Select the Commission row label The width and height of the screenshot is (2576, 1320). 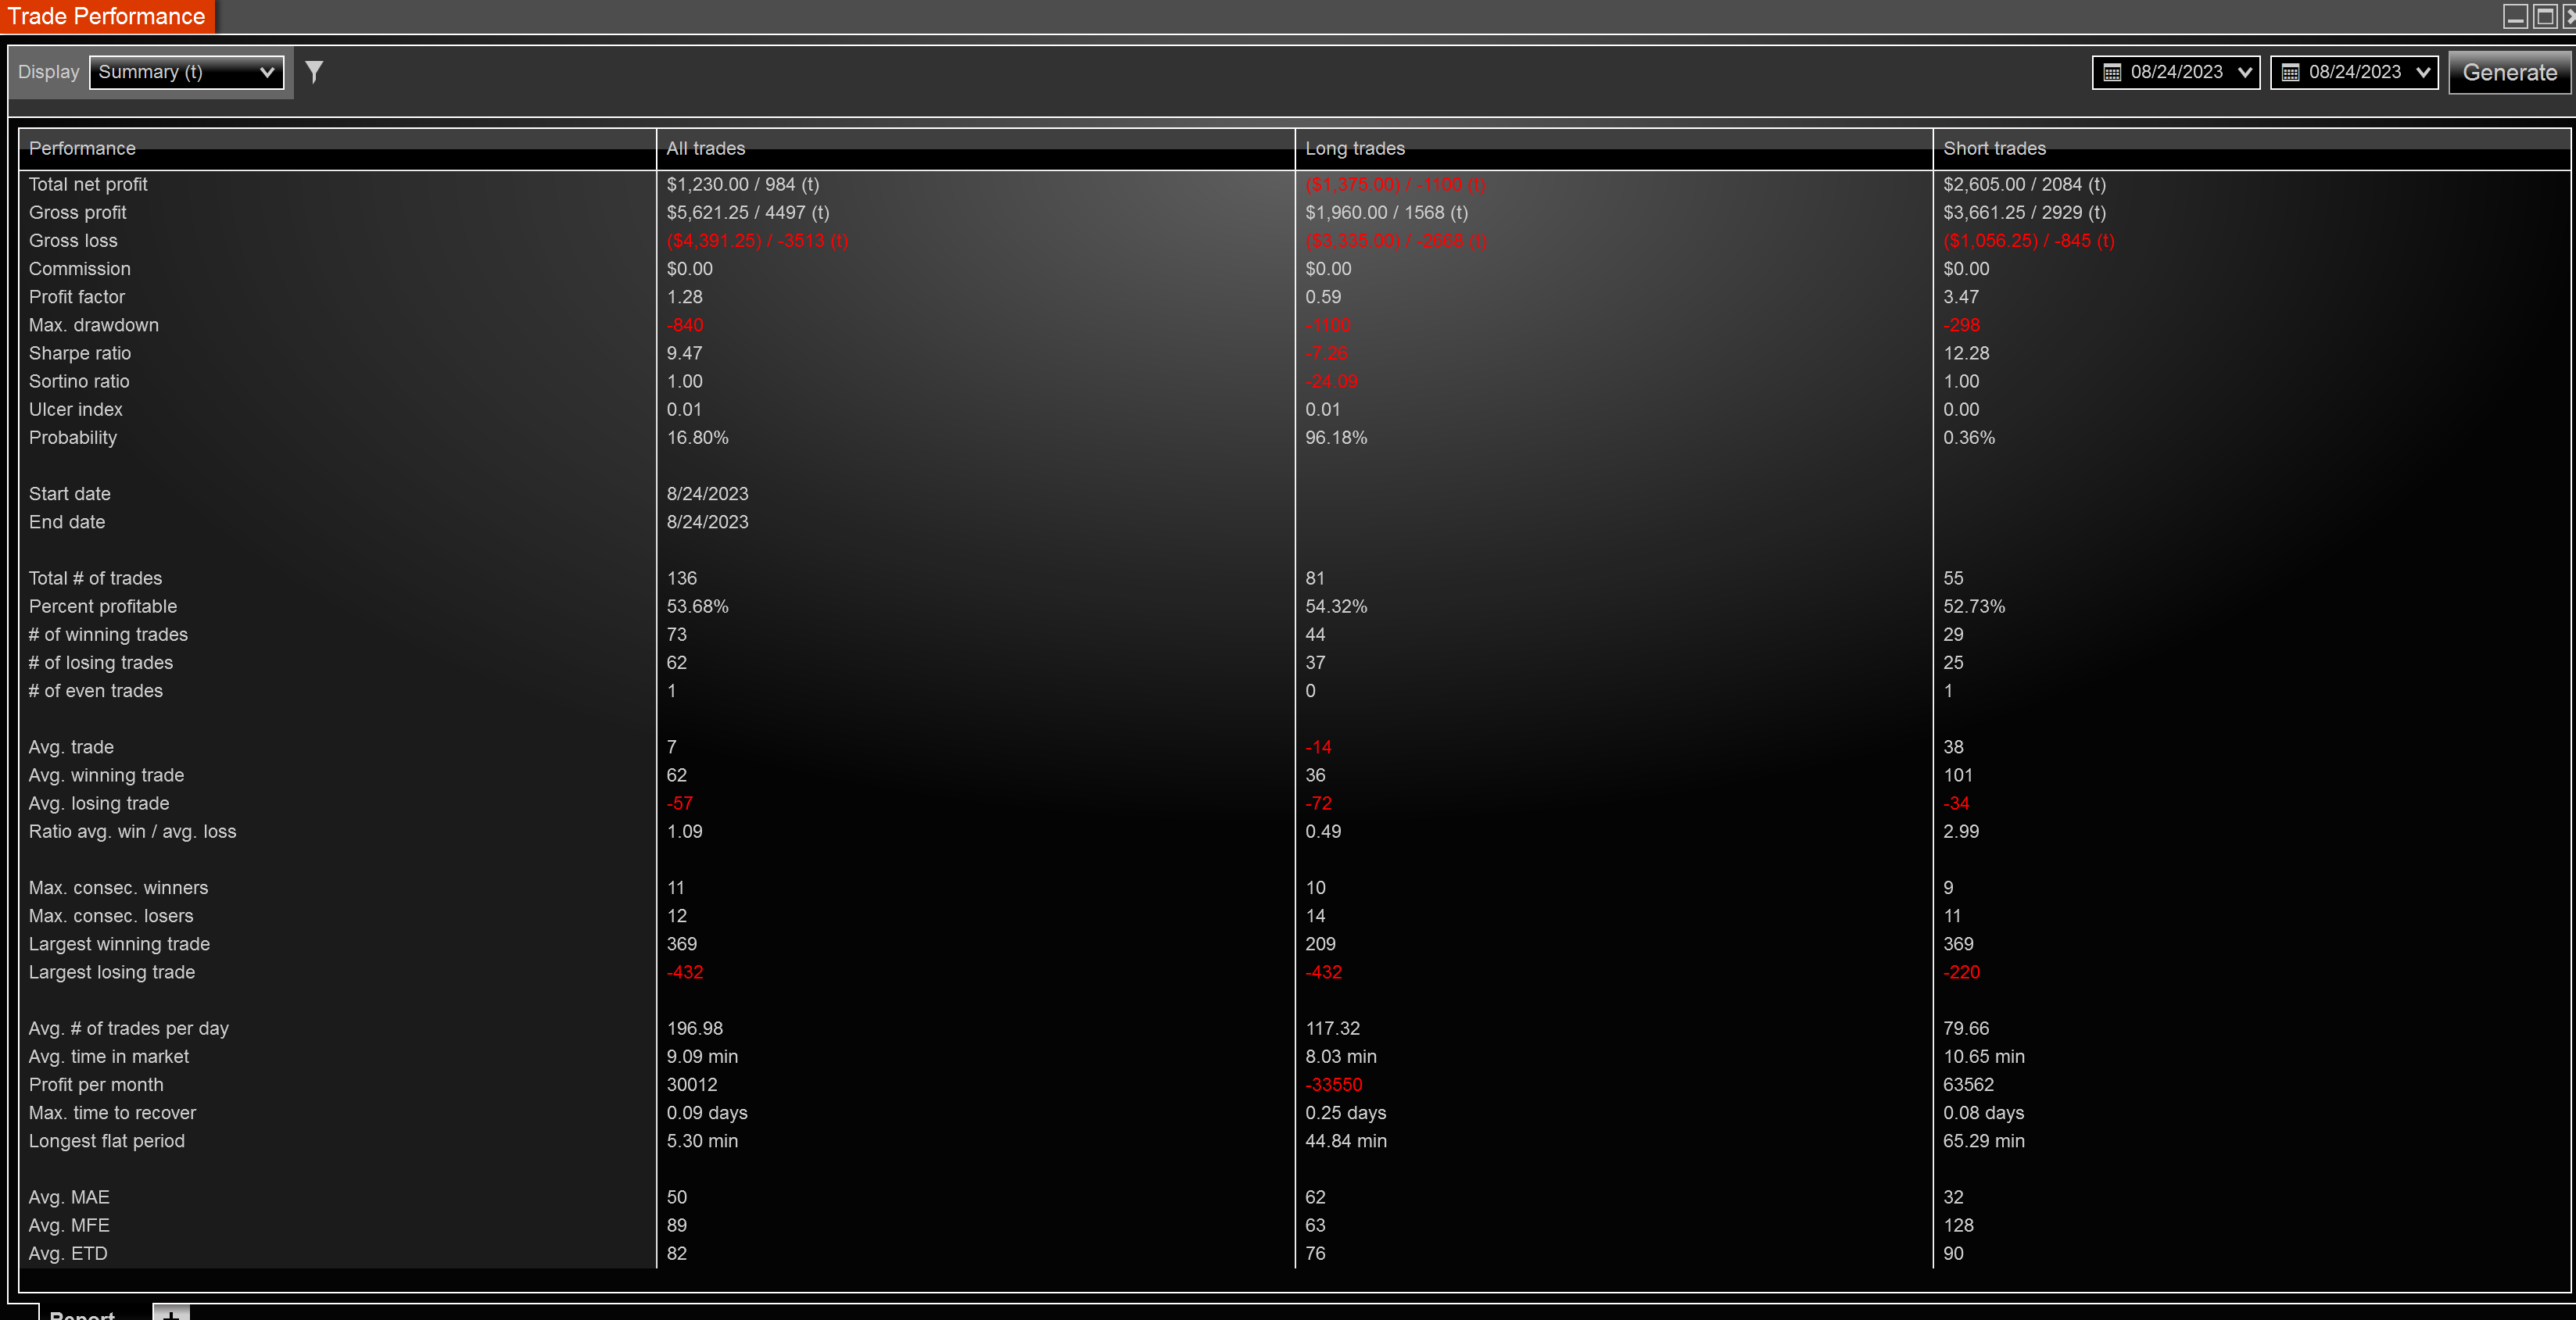click(80, 268)
